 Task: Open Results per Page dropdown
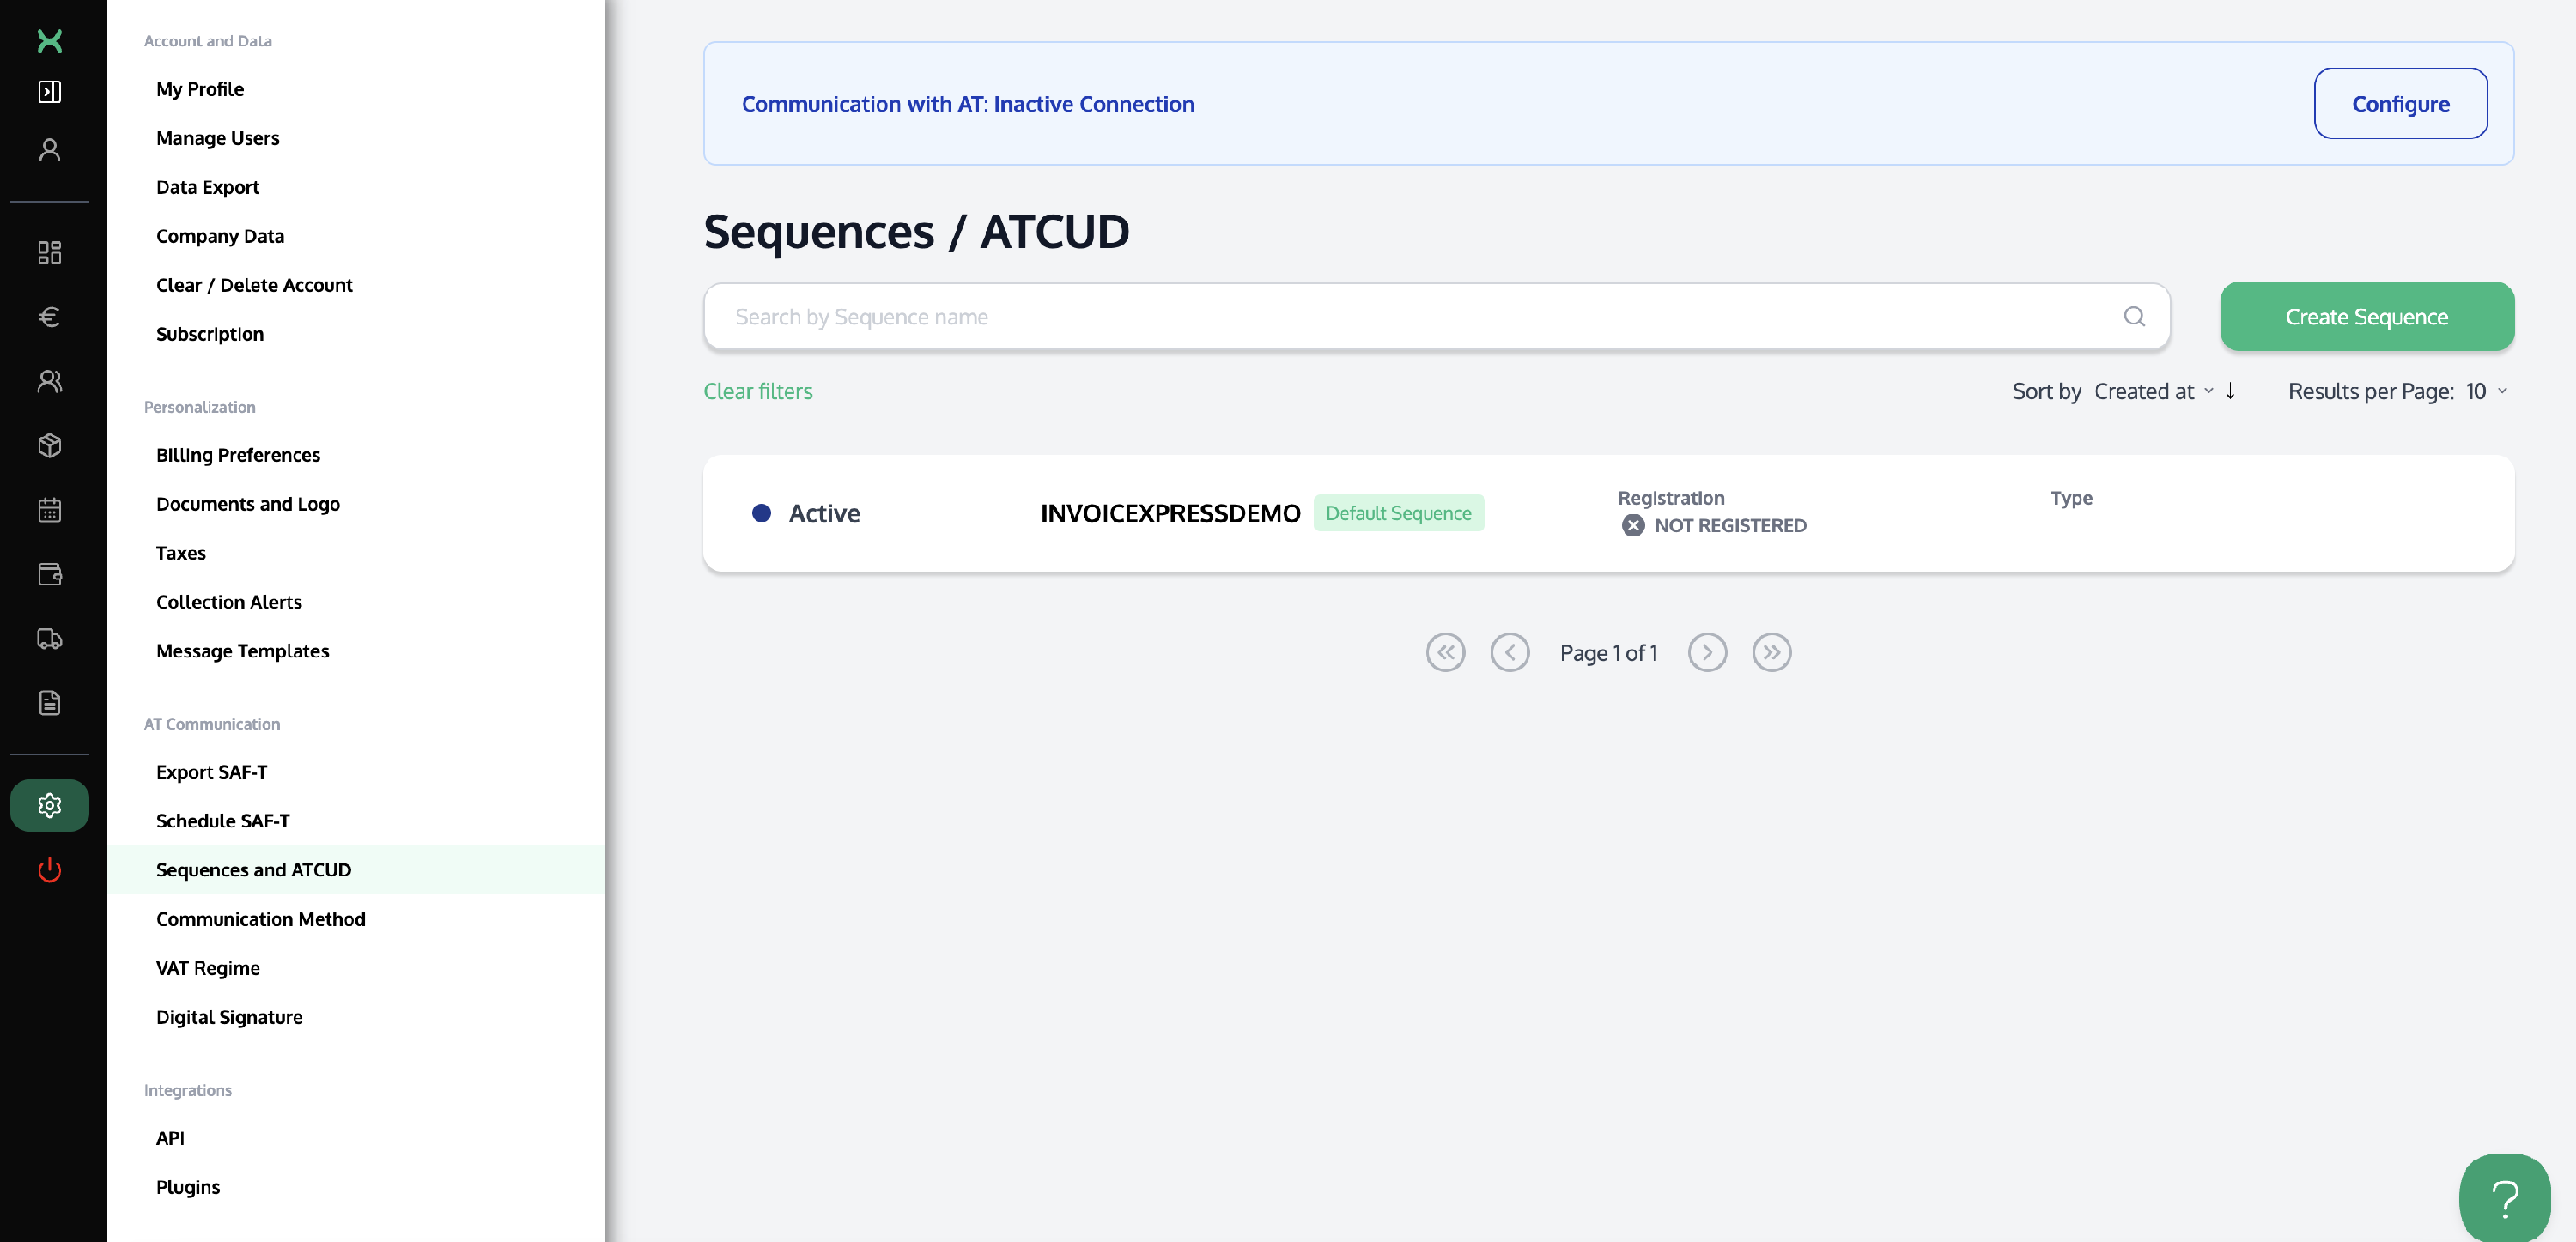click(2485, 391)
